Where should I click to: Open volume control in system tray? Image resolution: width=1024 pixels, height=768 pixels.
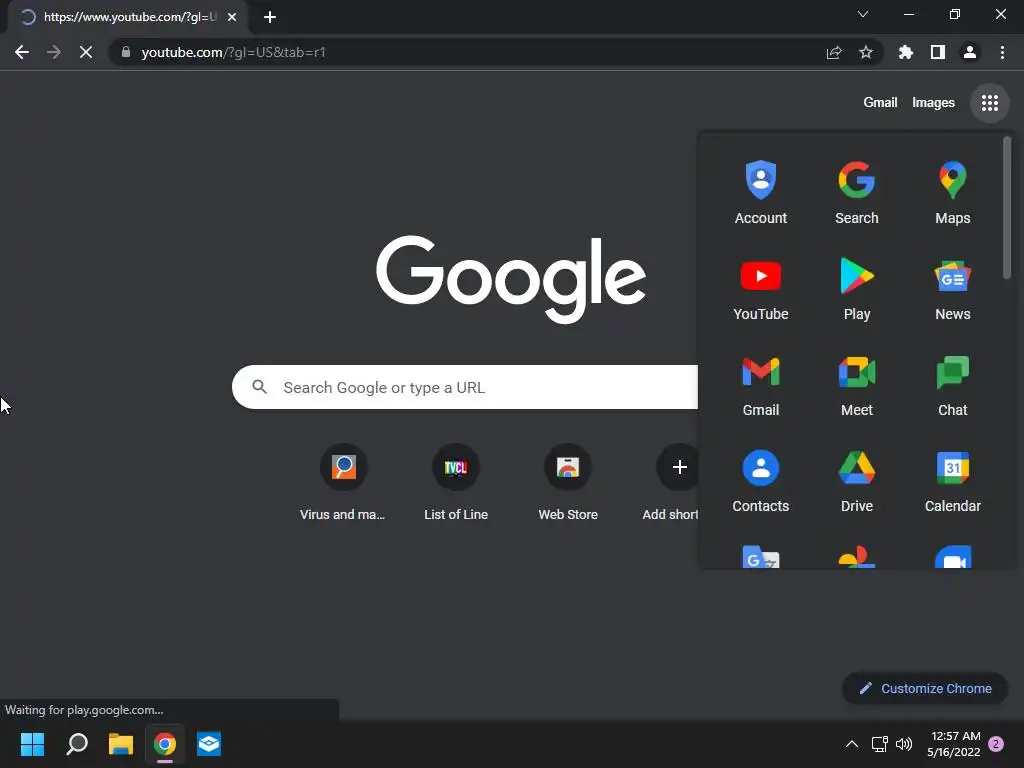pos(904,744)
